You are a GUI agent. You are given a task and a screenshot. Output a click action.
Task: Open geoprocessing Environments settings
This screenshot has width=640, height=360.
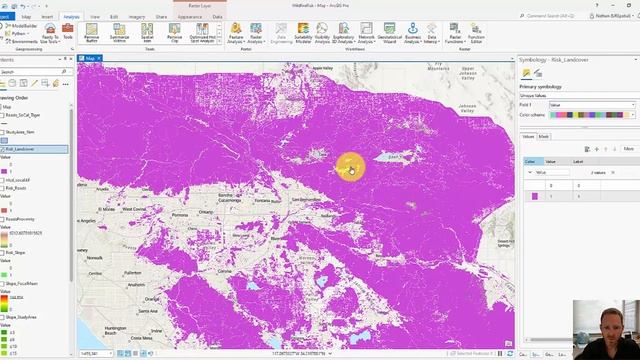click(x=21, y=41)
